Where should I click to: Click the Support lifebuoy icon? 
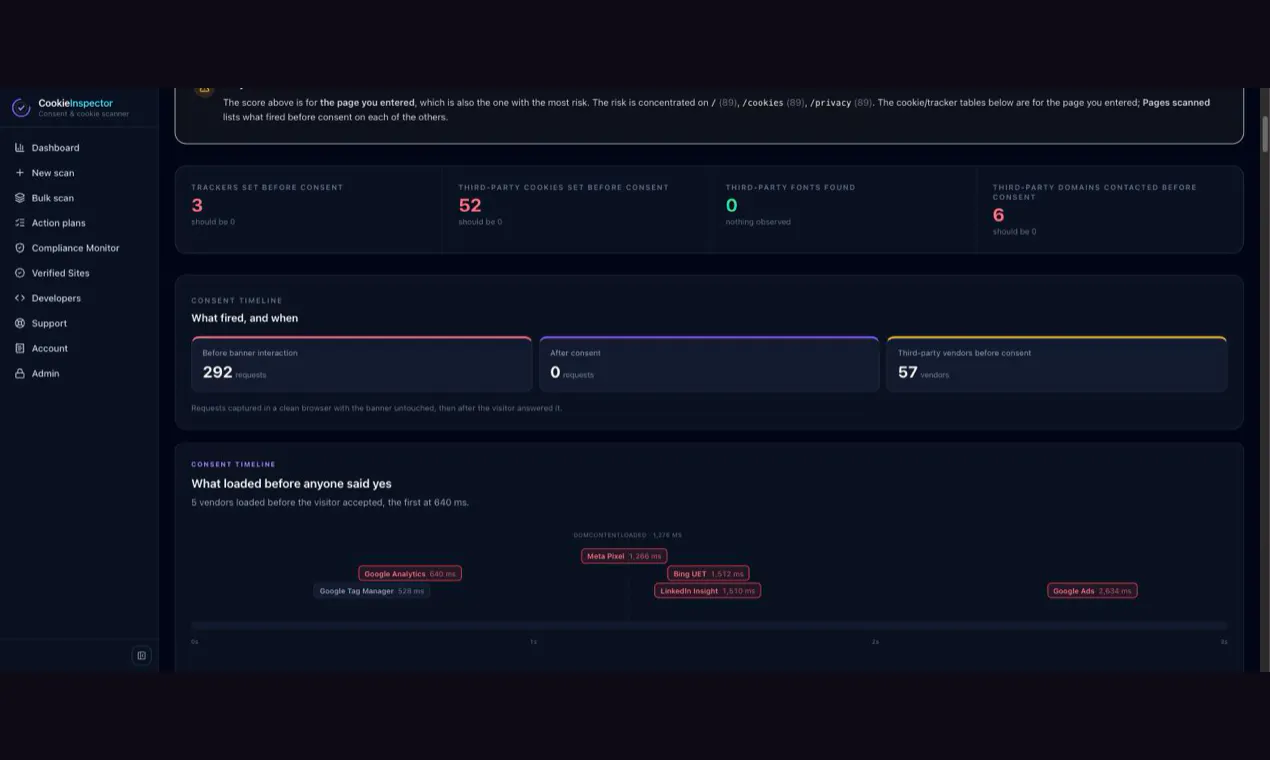(20, 323)
